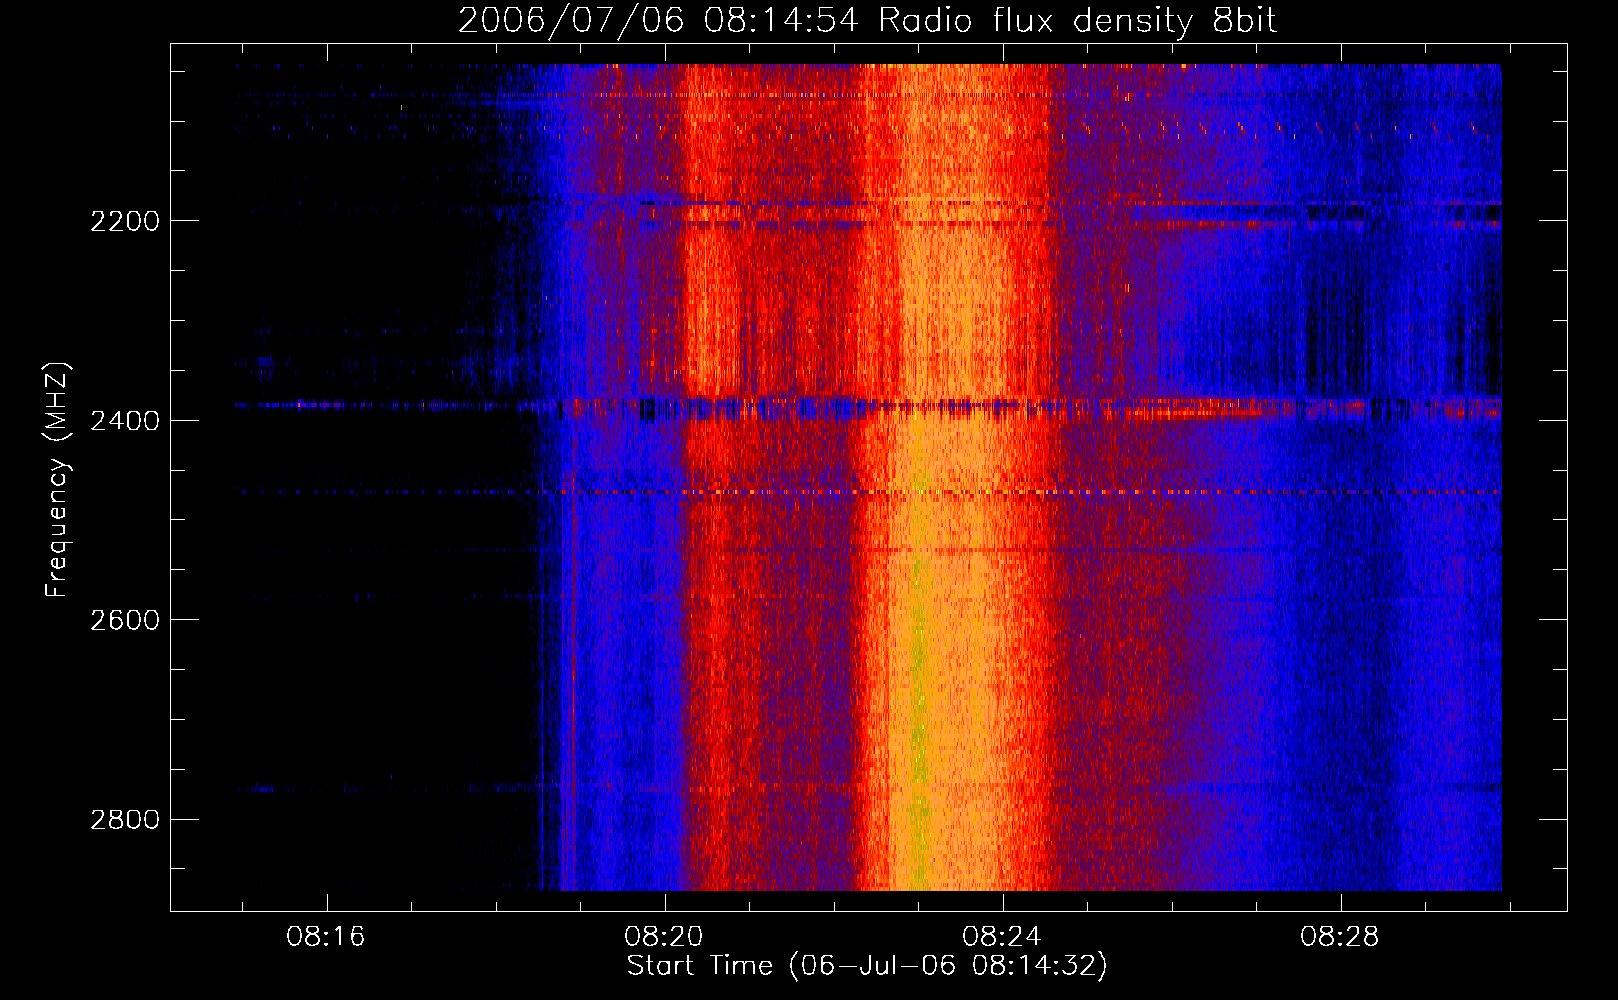1618x1000 pixels.
Task: Select the 2600 frequency tick label
Action: coord(125,620)
